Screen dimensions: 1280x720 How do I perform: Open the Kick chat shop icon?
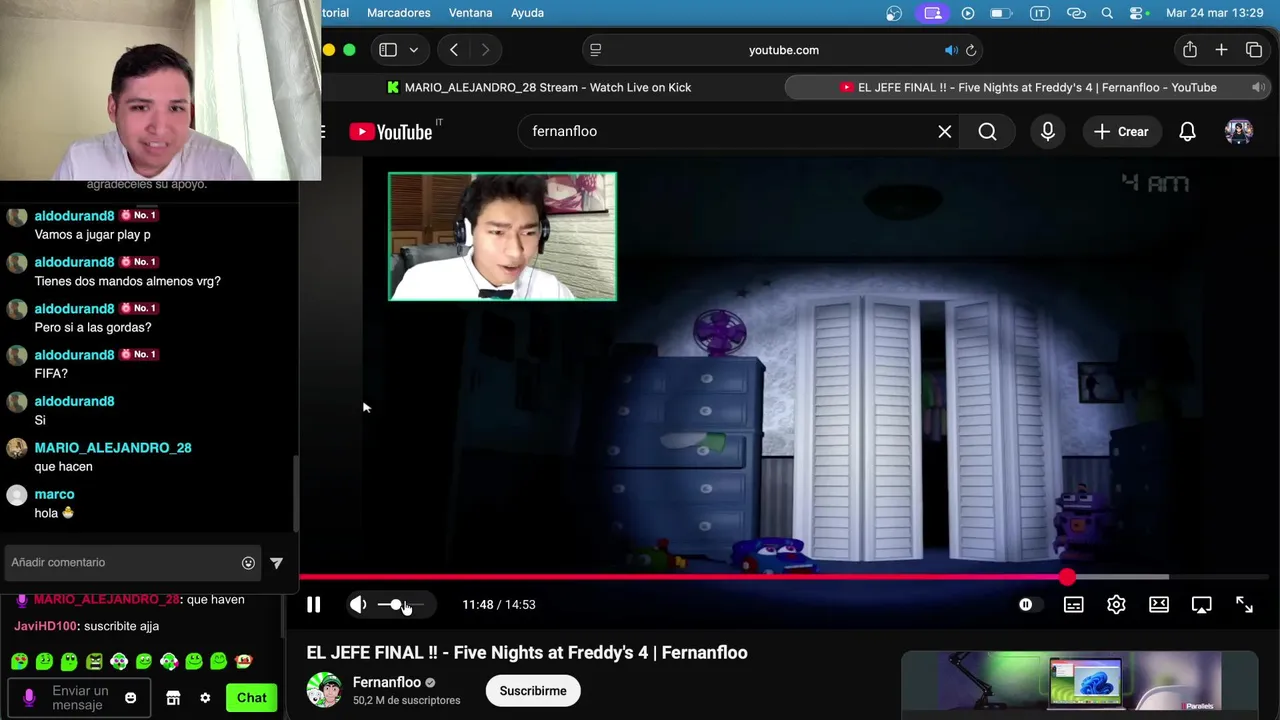click(x=173, y=698)
